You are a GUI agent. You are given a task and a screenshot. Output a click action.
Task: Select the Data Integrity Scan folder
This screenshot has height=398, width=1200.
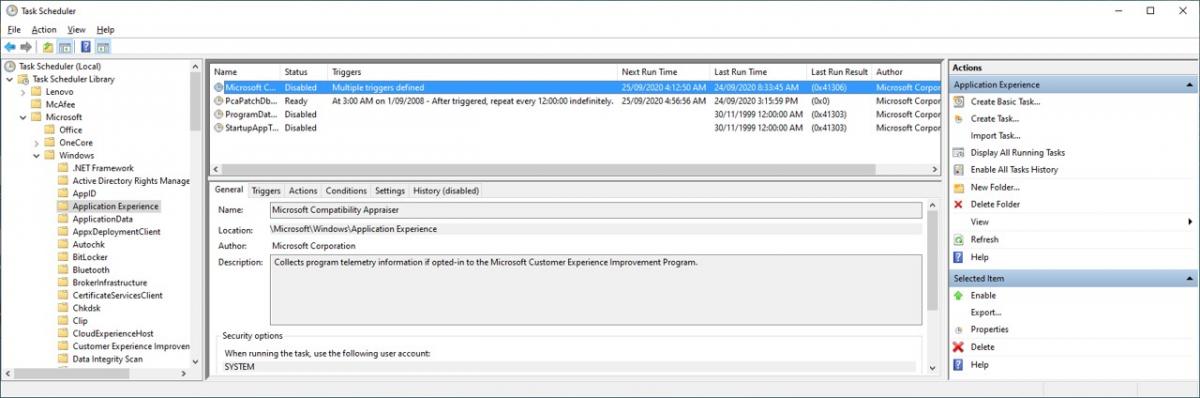[107, 359]
